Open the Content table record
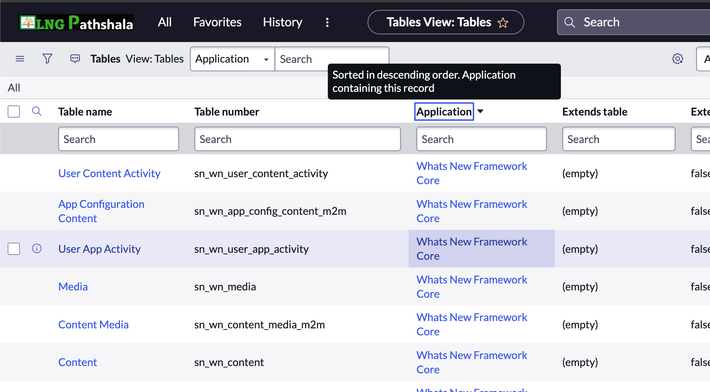 (77, 362)
